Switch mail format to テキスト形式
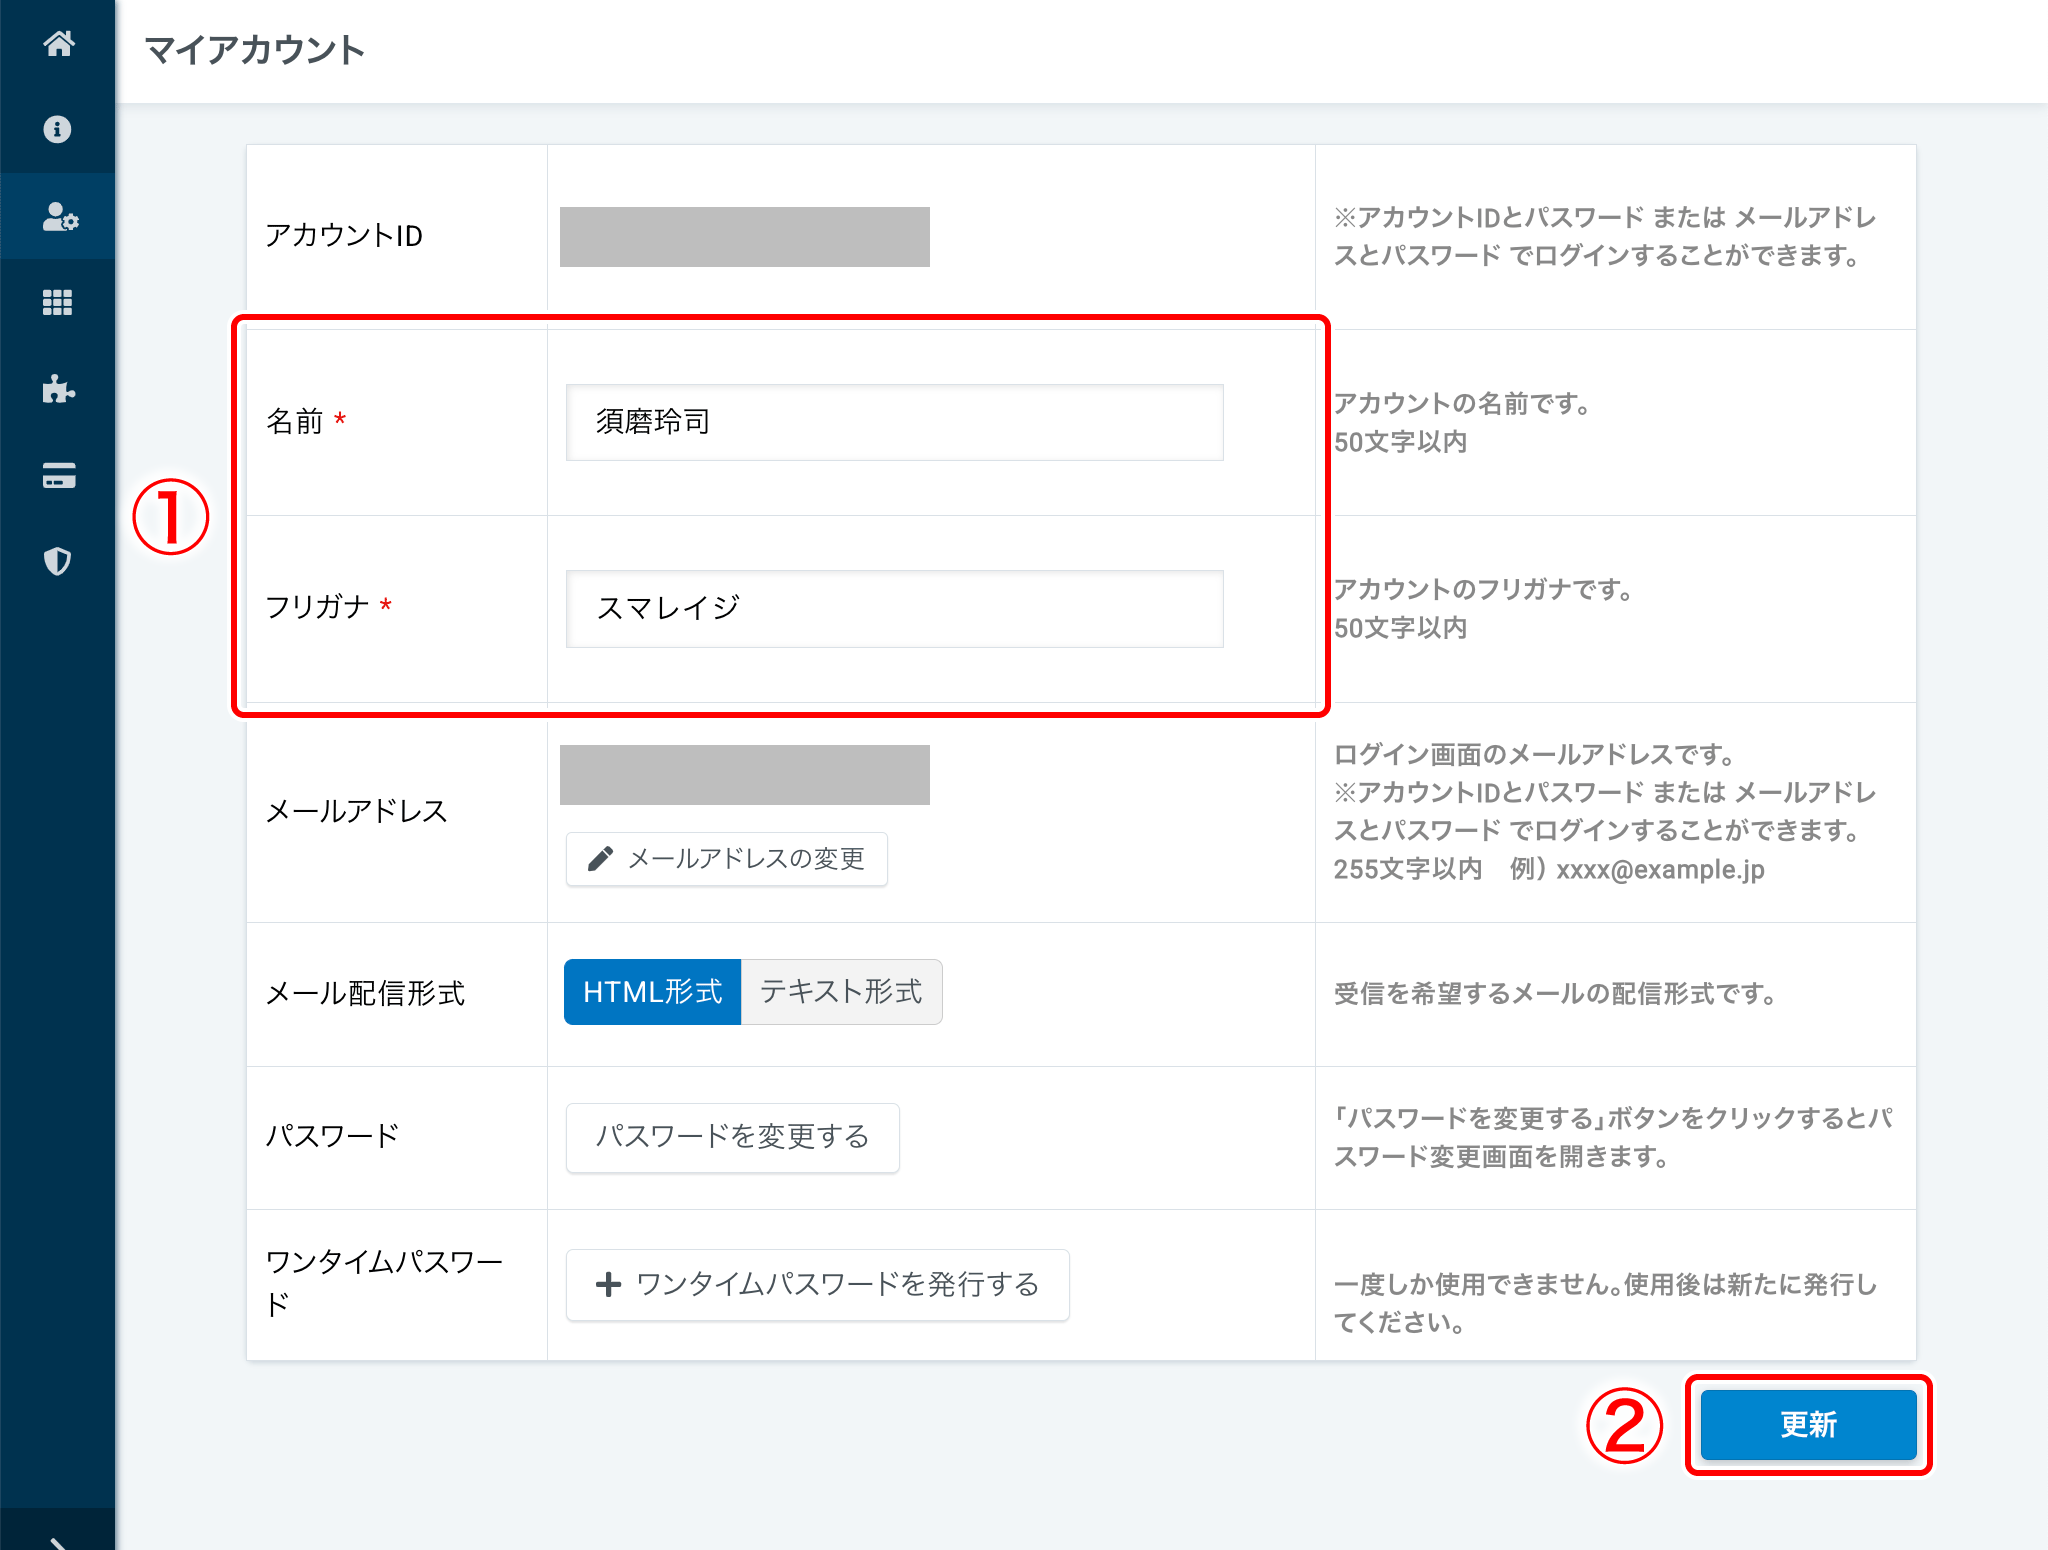This screenshot has width=2048, height=1550. click(x=841, y=991)
